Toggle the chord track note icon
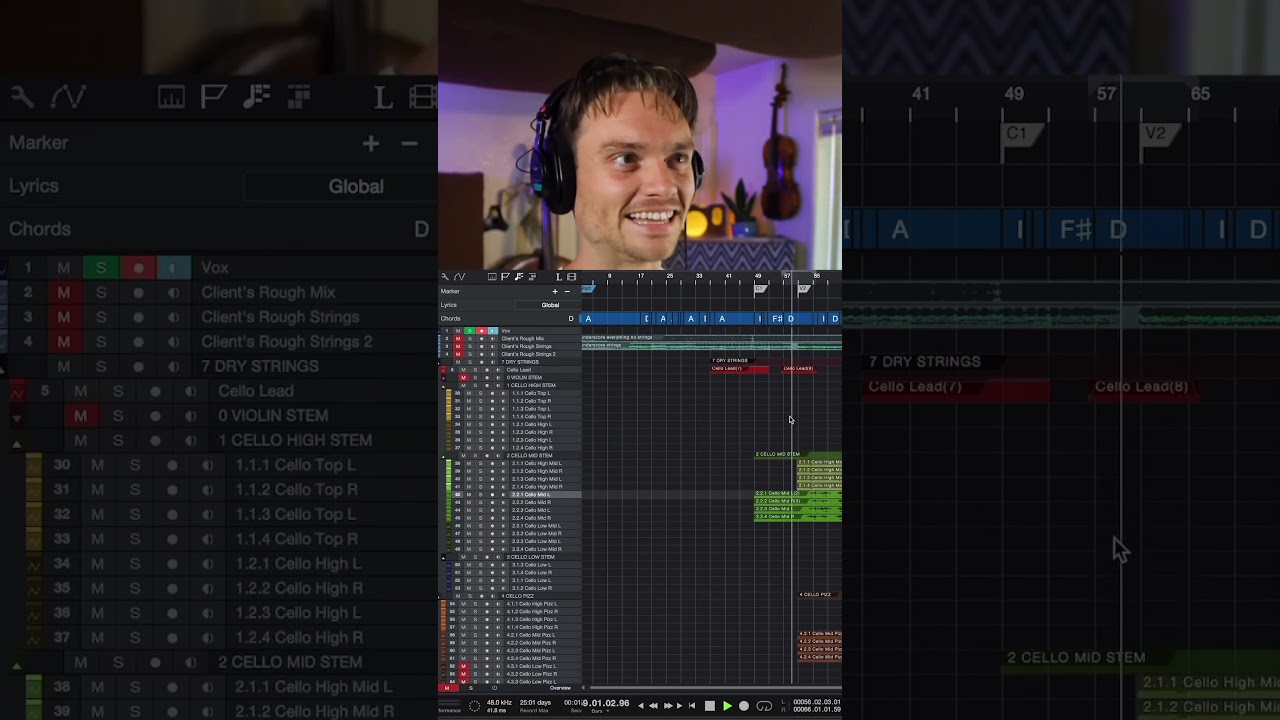Screen dimensions: 1280x720 tap(519, 276)
